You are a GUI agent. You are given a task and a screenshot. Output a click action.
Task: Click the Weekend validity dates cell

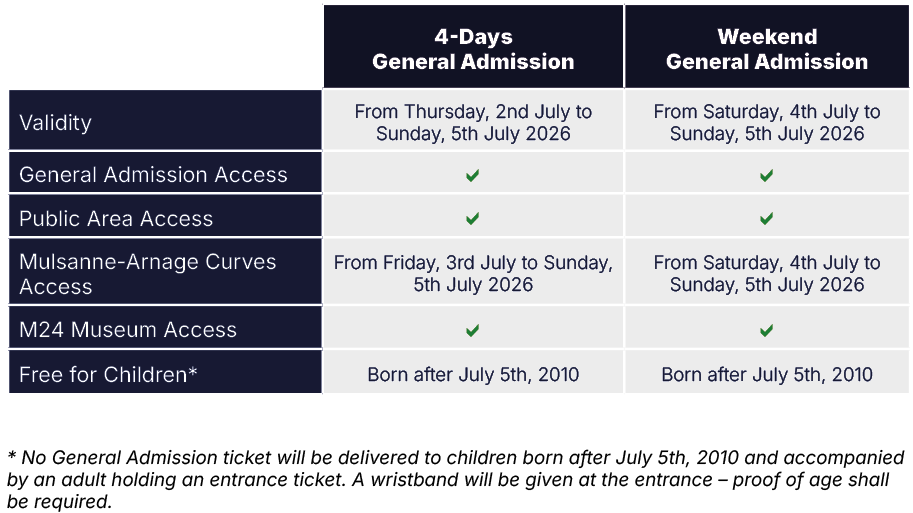pos(766,123)
